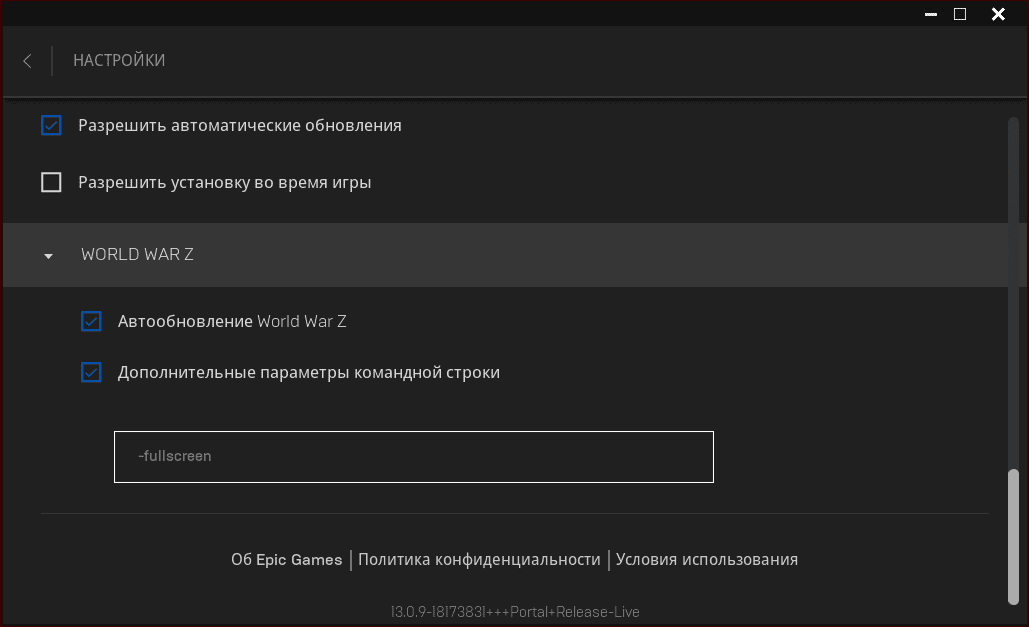Uncheck Дополнительные параметры командной строки checkbox

91,372
